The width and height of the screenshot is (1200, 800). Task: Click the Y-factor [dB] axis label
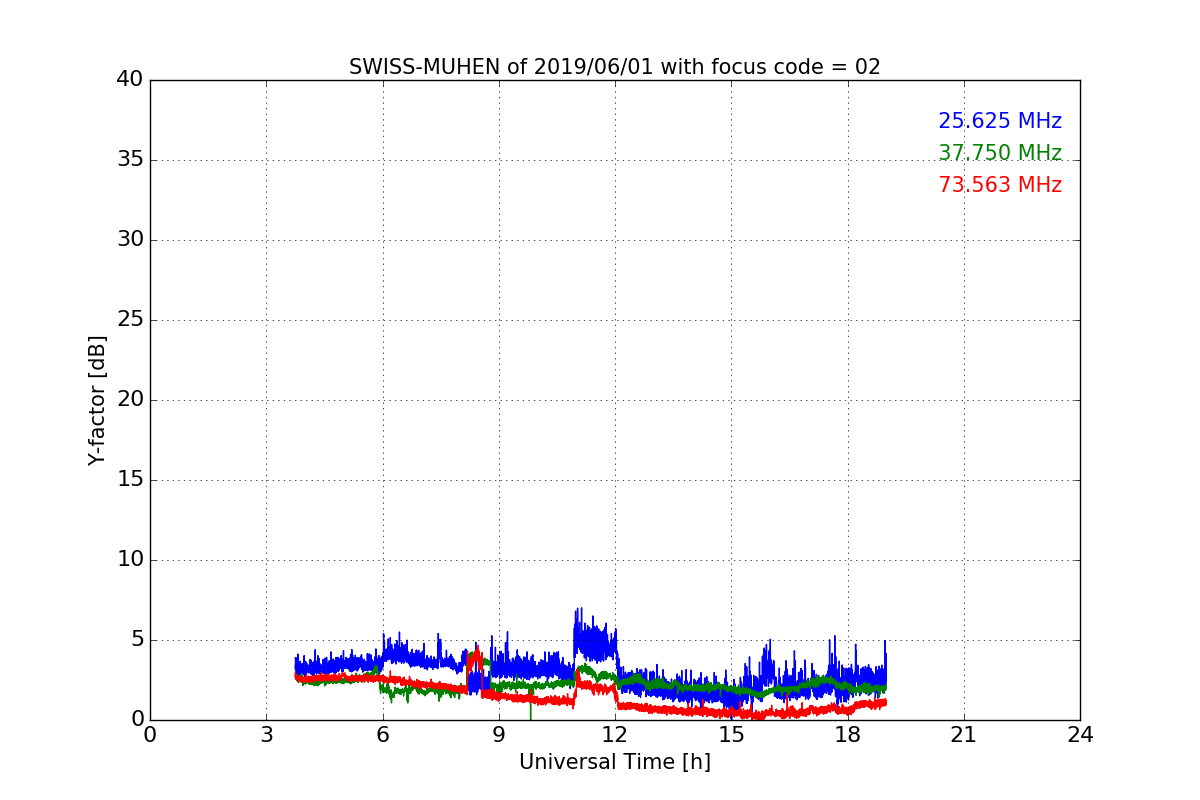tap(97, 400)
